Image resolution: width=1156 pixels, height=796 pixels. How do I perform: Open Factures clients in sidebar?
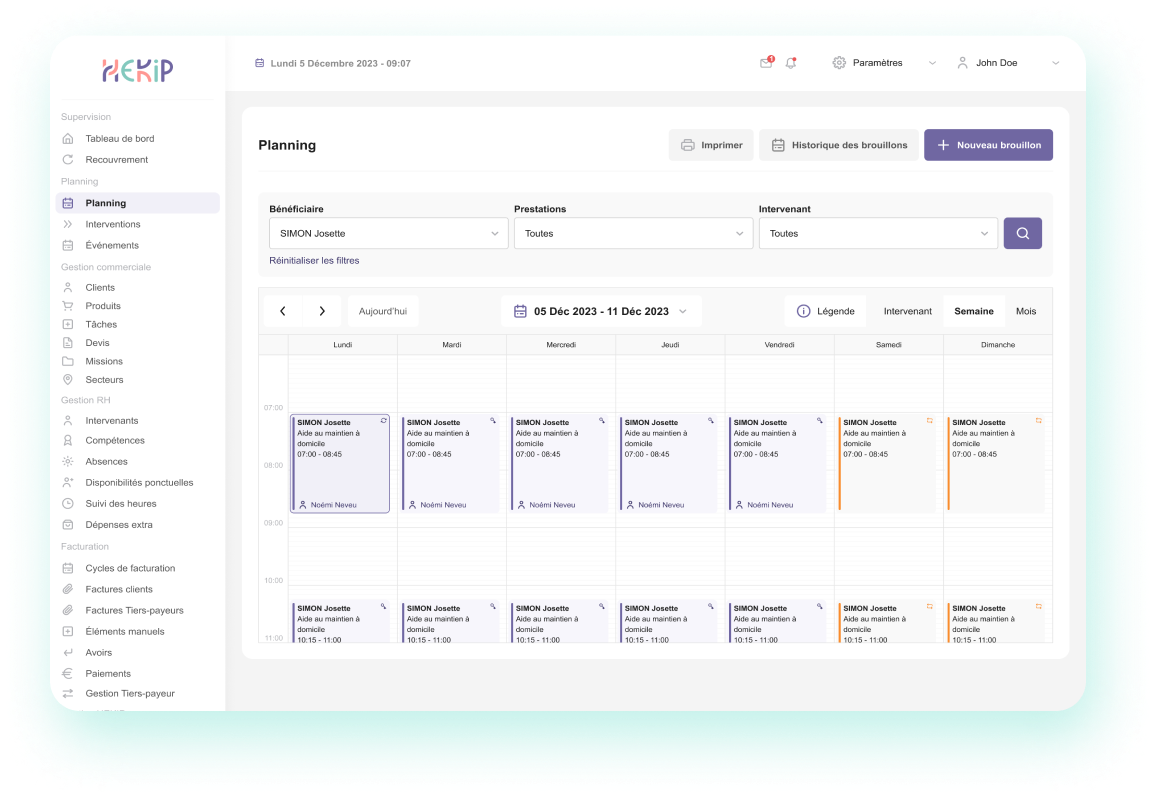click(119, 589)
